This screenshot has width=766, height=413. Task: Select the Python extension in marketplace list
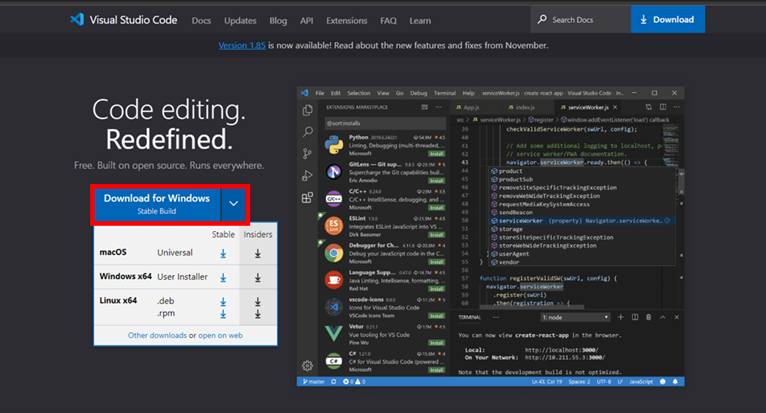click(x=384, y=145)
